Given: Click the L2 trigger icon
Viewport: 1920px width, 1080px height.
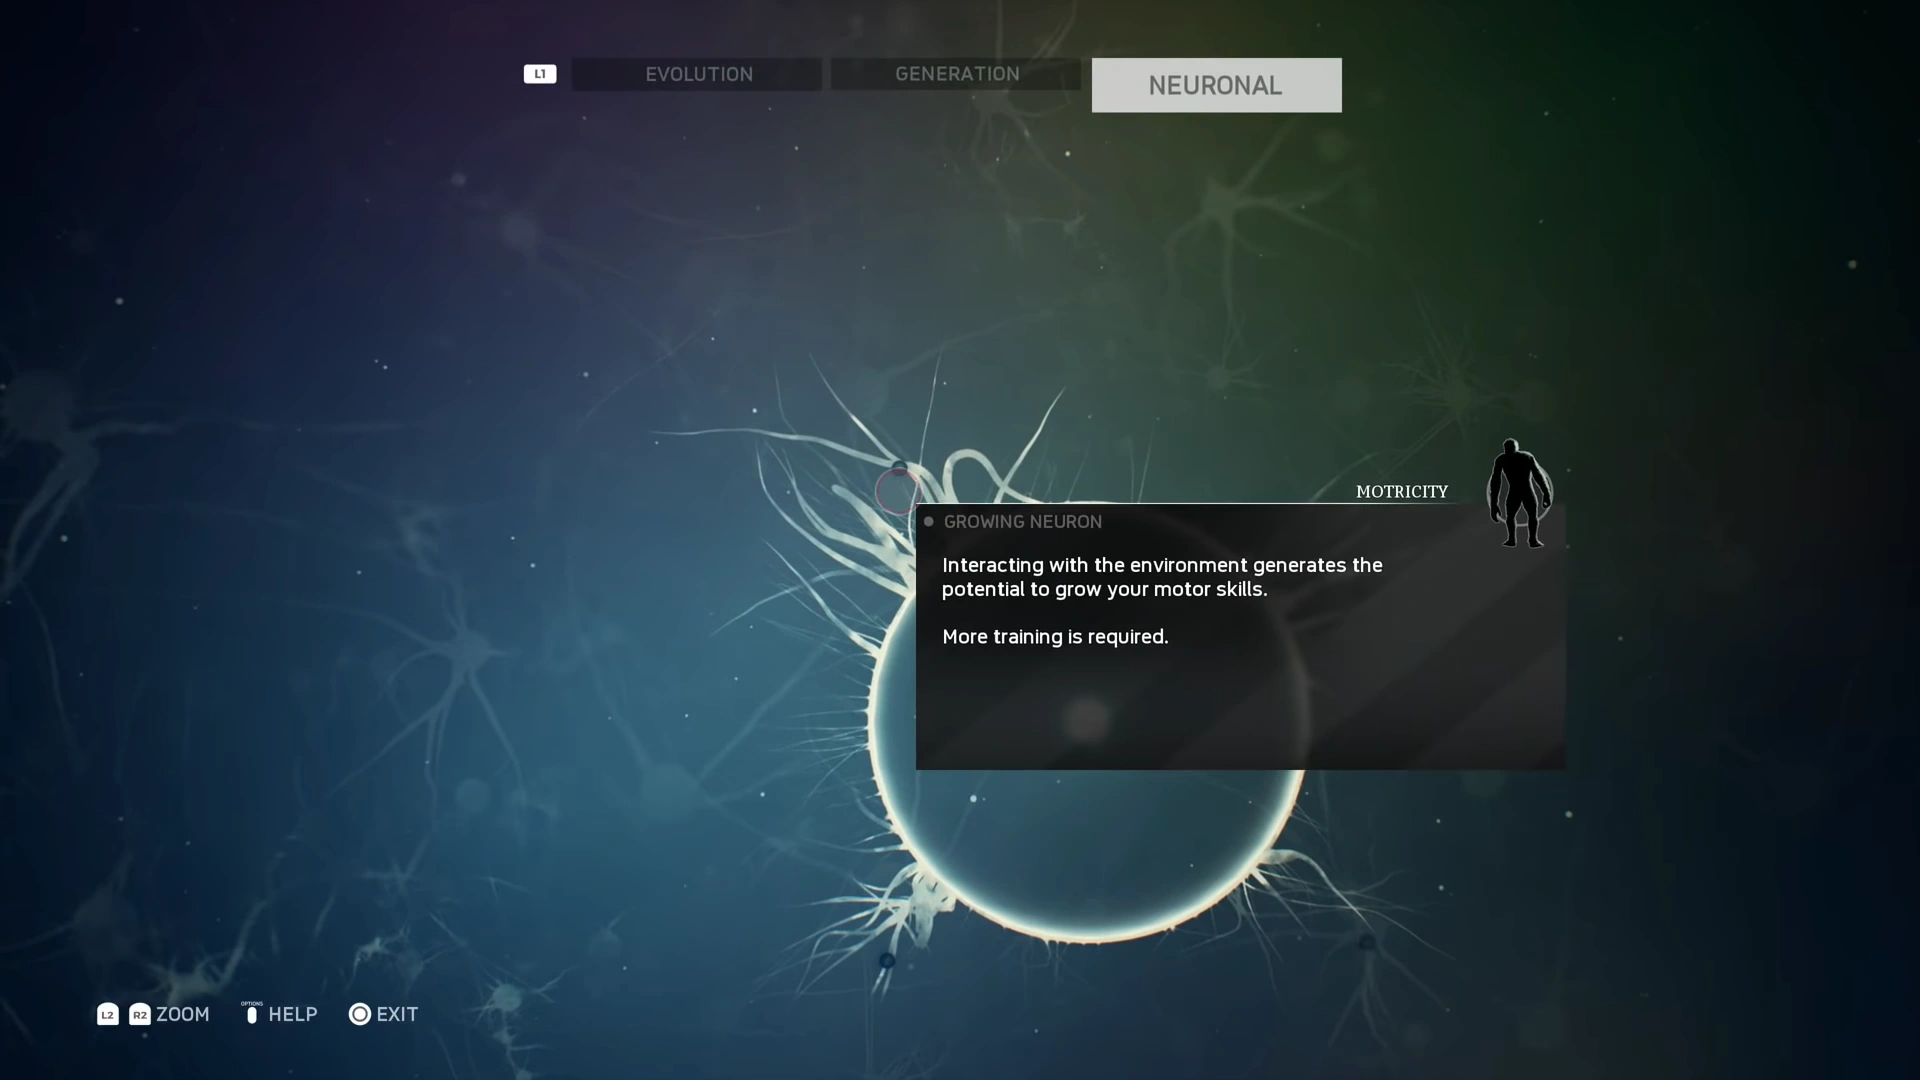Looking at the screenshot, I should (x=108, y=1015).
